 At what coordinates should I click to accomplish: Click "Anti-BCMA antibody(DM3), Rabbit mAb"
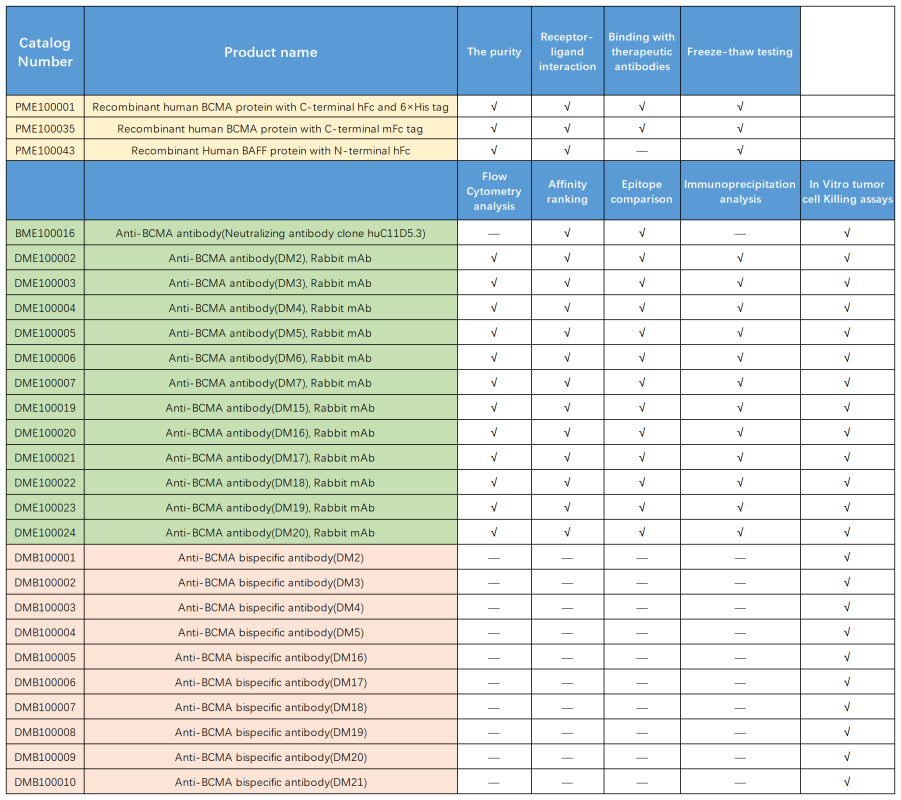pos(270,283)
